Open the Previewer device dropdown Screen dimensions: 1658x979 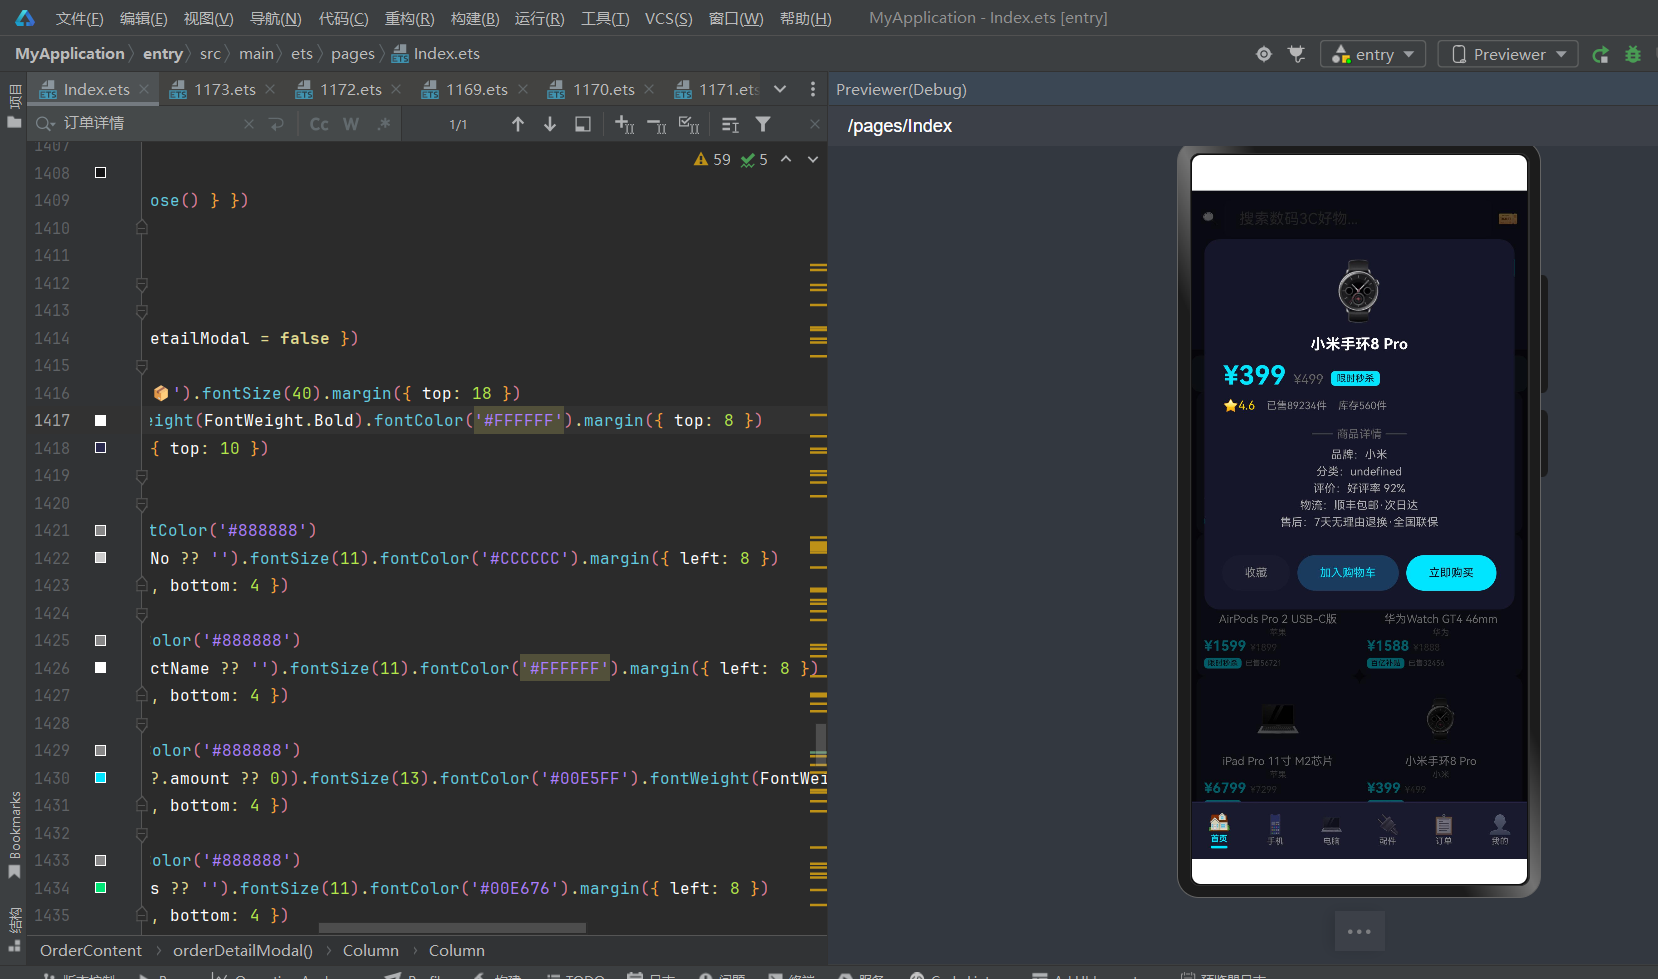(1508, 54)
